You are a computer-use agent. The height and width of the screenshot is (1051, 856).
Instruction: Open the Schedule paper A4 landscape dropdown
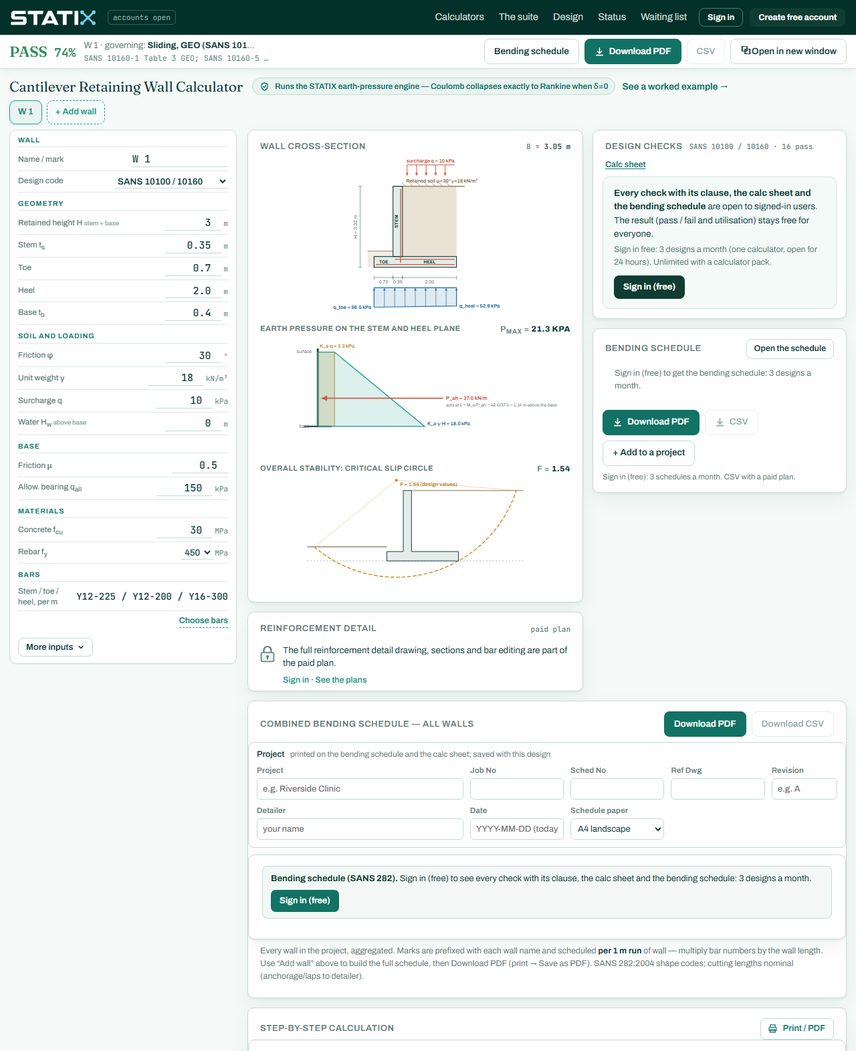click(617, 829)
